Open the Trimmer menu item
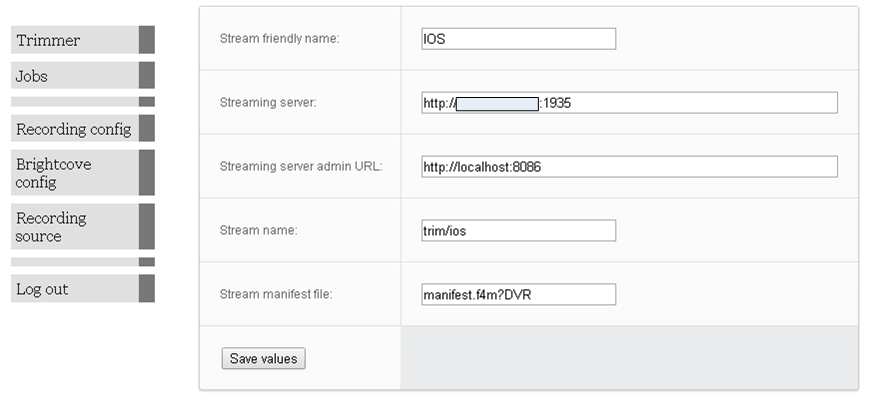The width and height of the screenshot is (876, 410). coord(48,40)
